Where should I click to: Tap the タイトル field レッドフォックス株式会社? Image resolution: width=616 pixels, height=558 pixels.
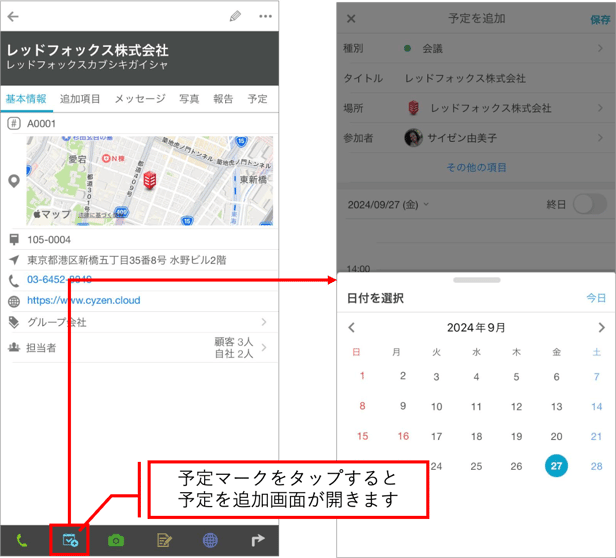click(465, 78)
